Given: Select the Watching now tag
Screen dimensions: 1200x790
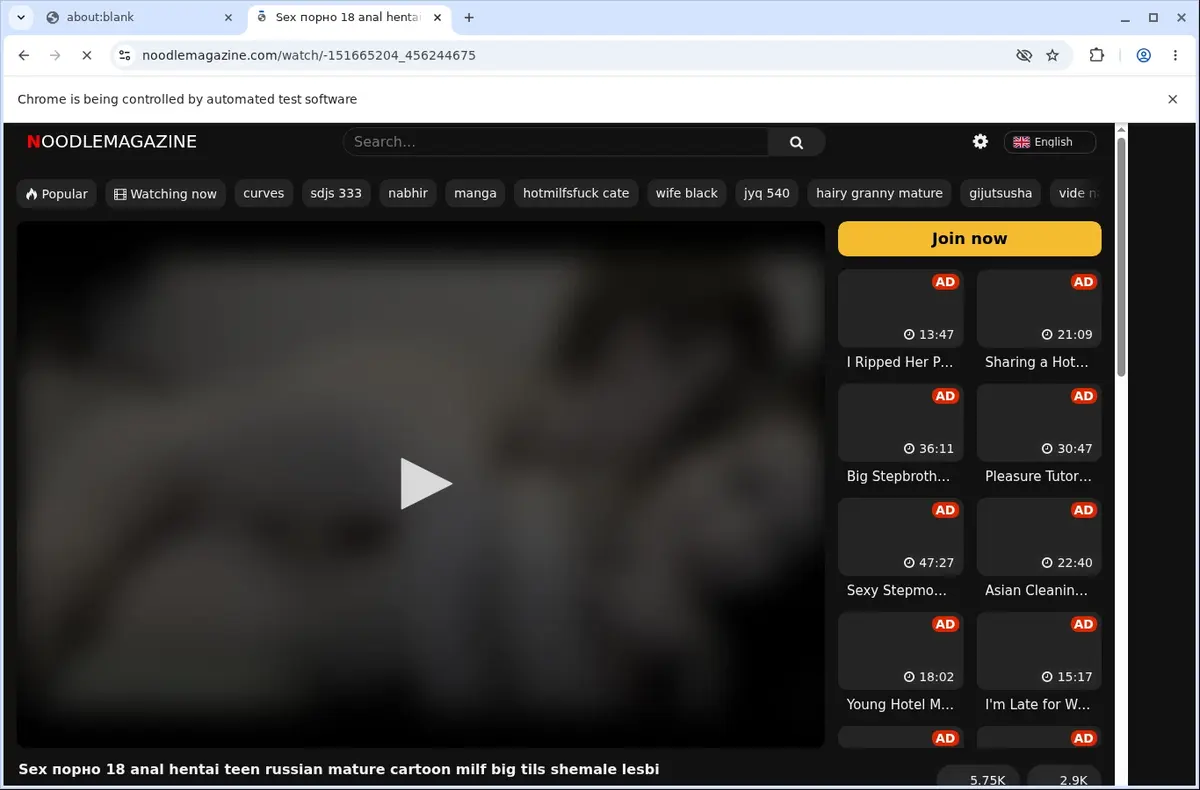Looking at the screenshot, I should pos(166,193).
